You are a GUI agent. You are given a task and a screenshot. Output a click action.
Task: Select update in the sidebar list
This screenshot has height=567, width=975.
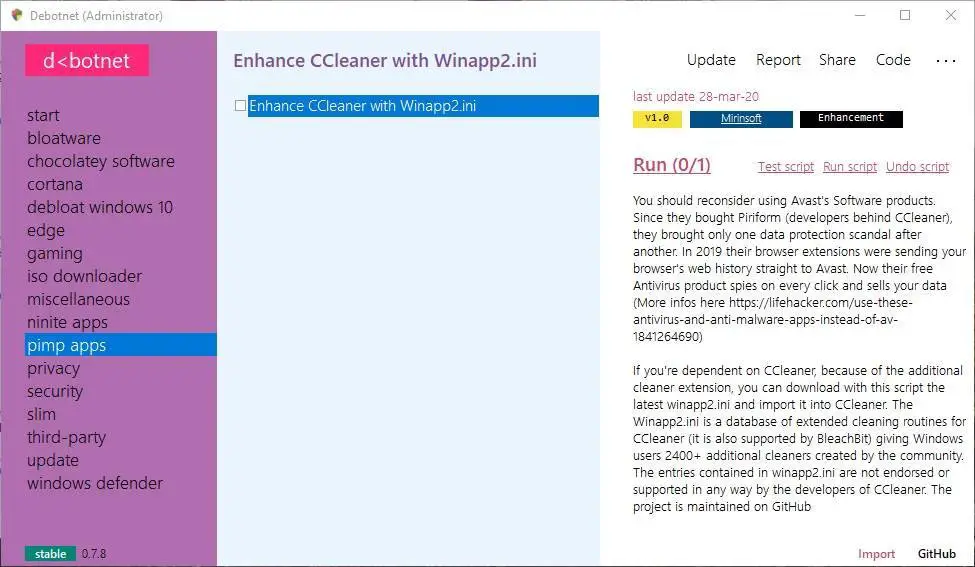(53, 461)
